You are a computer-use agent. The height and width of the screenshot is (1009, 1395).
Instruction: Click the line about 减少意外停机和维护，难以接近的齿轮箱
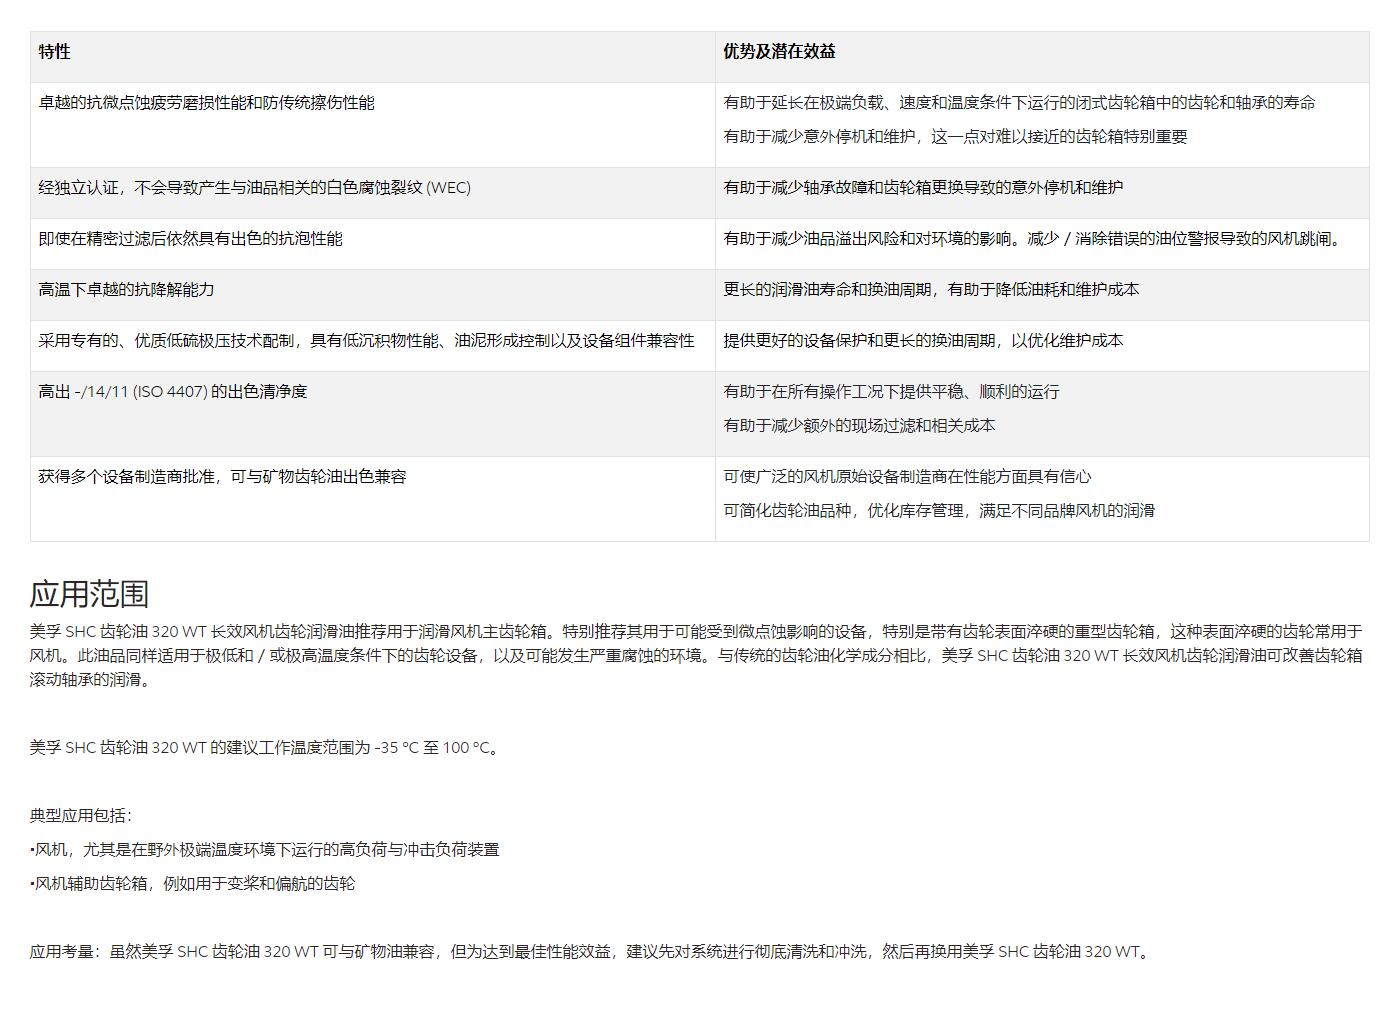[x=955, y=137]
